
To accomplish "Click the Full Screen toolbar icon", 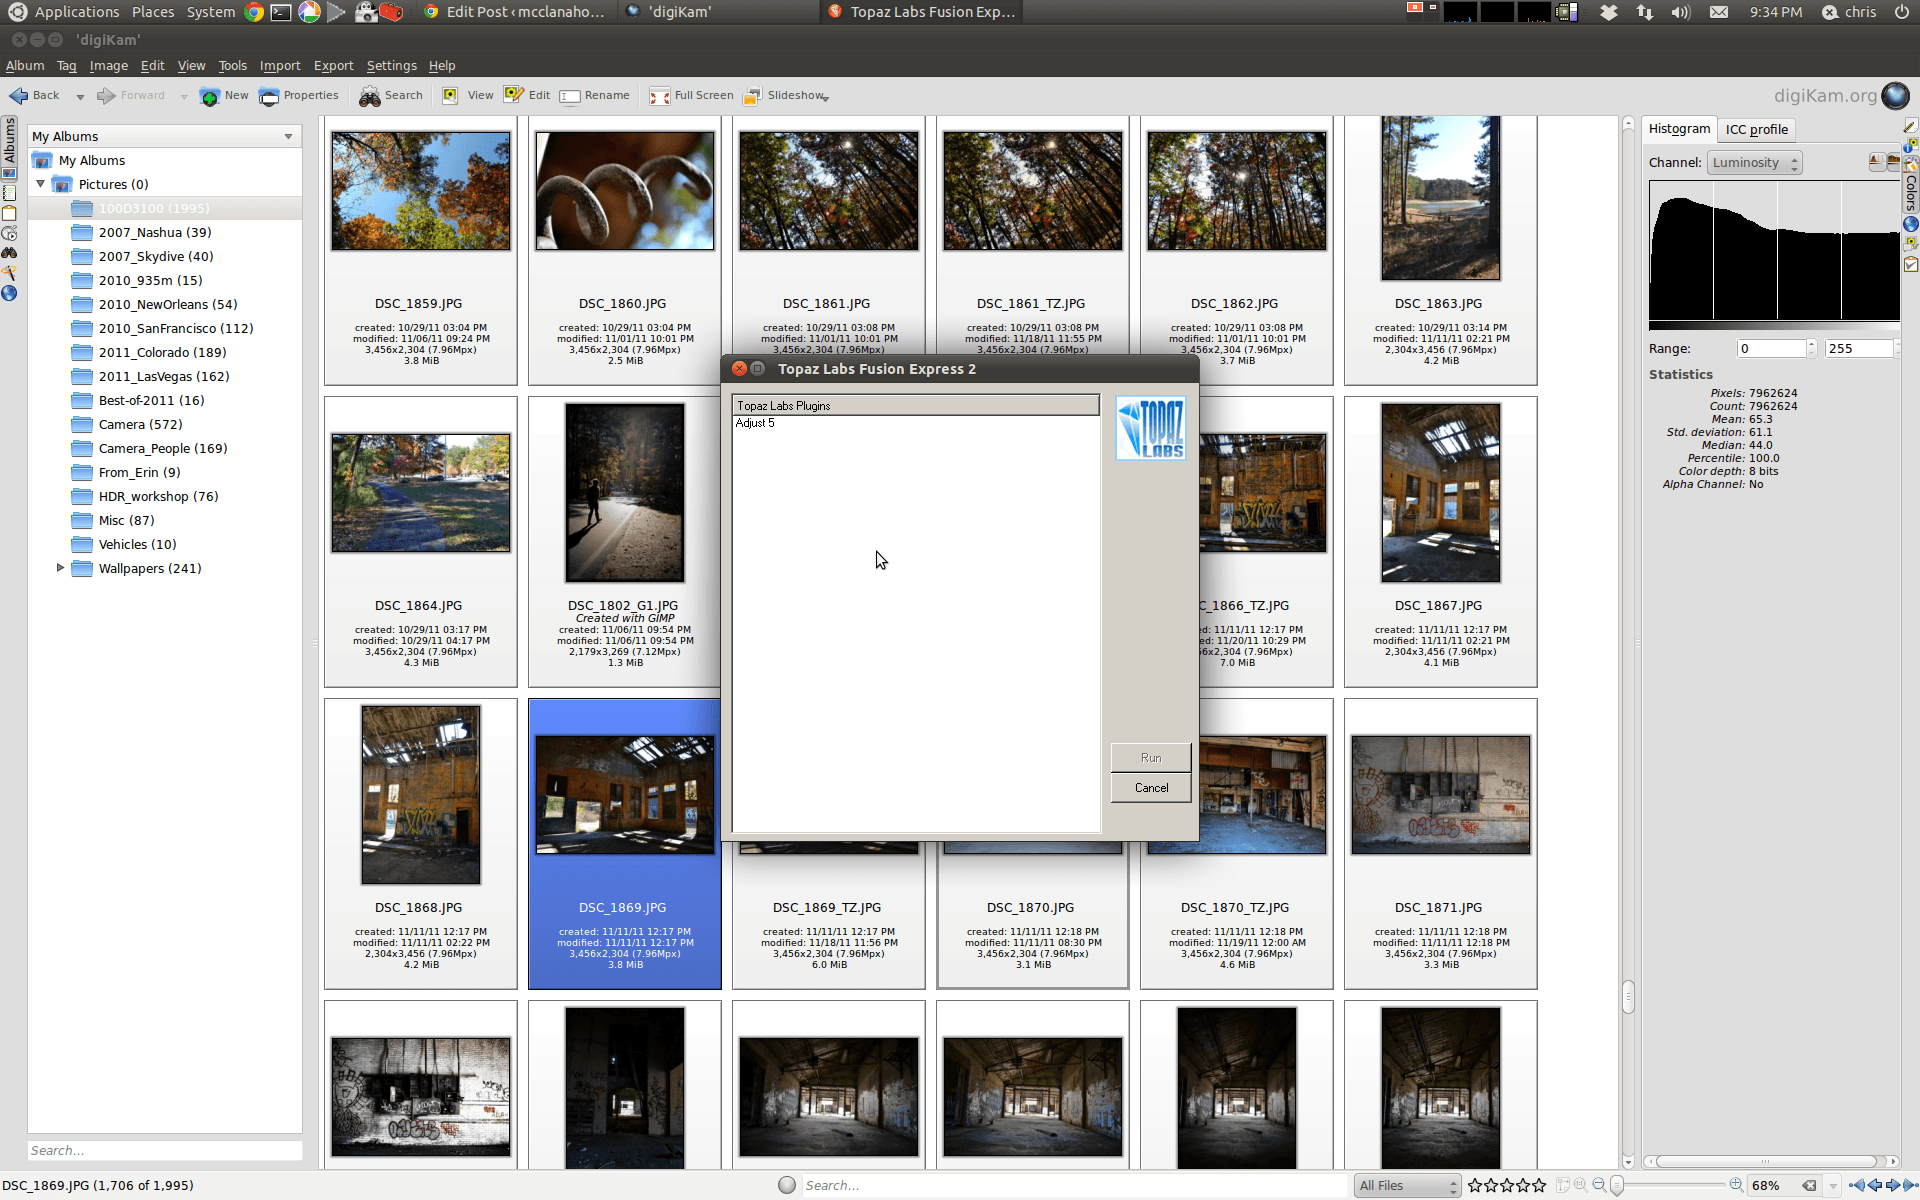I will click(x=659, y=96).
